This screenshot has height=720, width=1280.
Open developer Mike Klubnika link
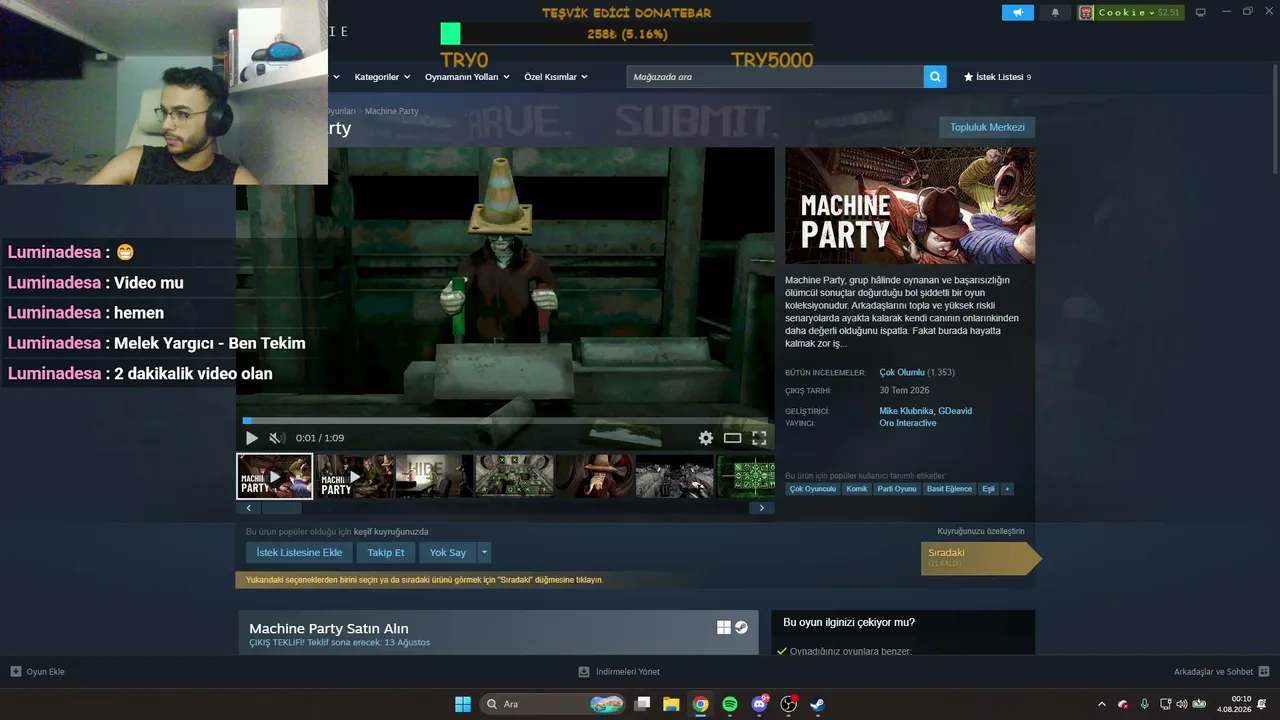pos(907,411)
